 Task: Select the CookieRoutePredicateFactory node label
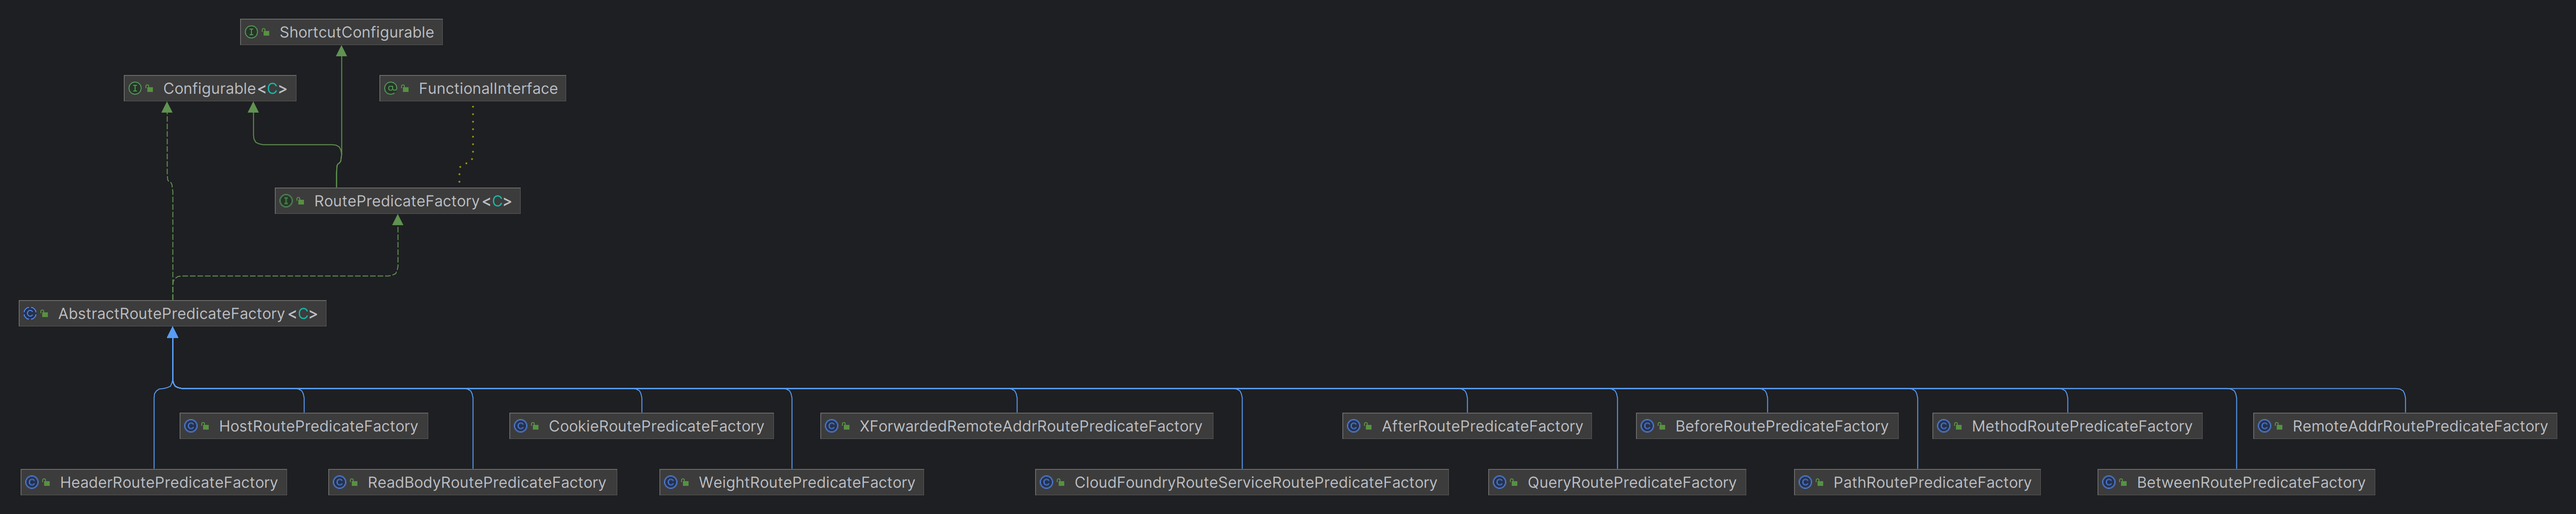[656, 426]
